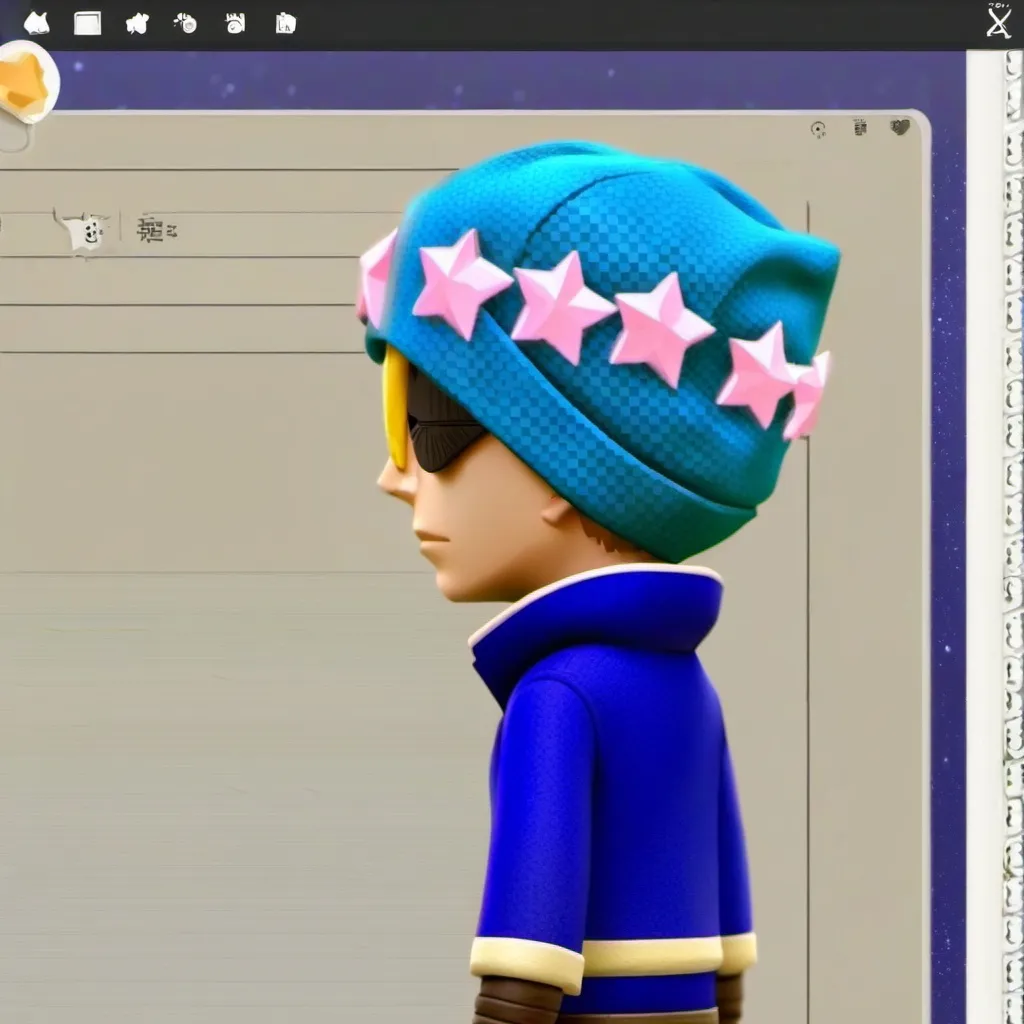Click the patterned vertical strip on right edge
This screenshot has height=1024, width=1024.
click(x=1013, y=536)
